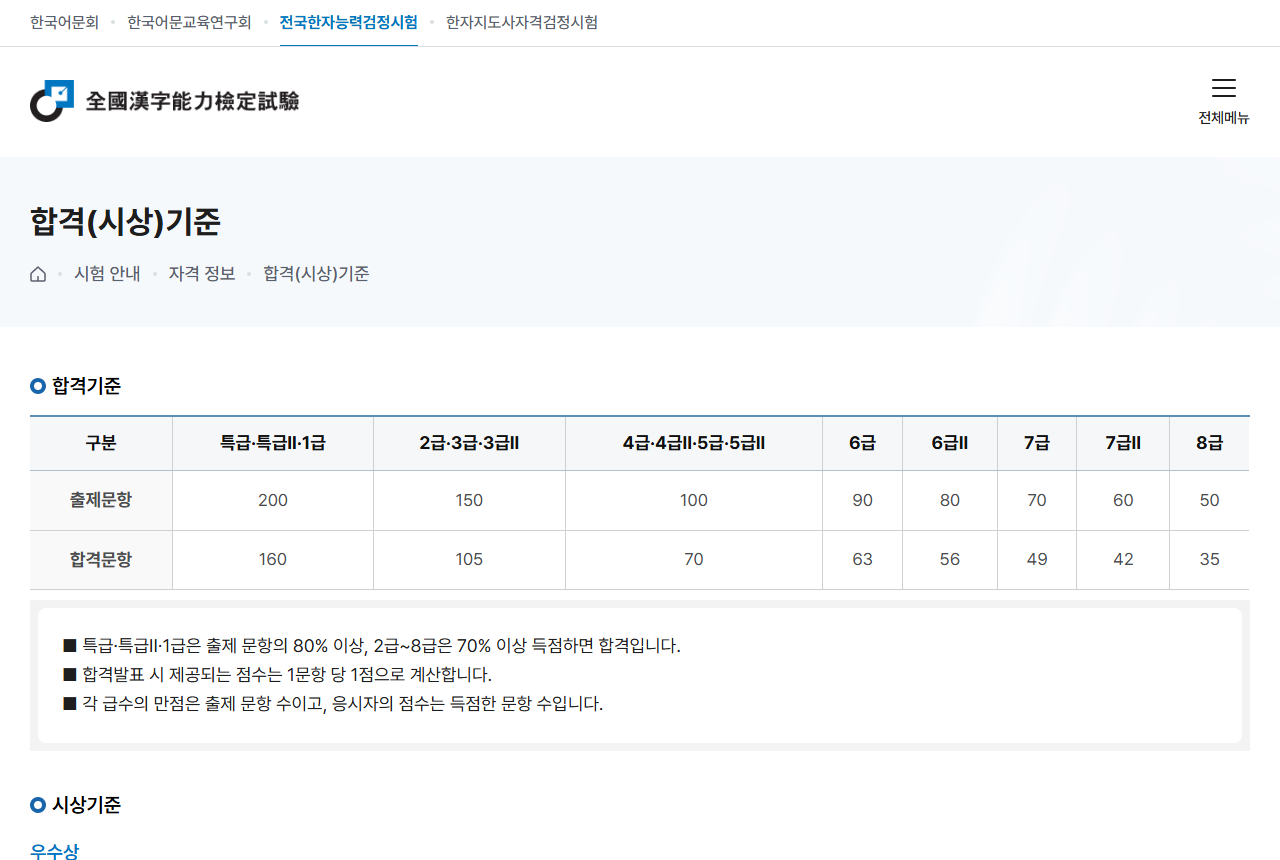Viewport: 1280px width, 860px height.
Task: Click the 56 cell in 합격문항 row
Action: pyautogui.click(x=950, y=560)
